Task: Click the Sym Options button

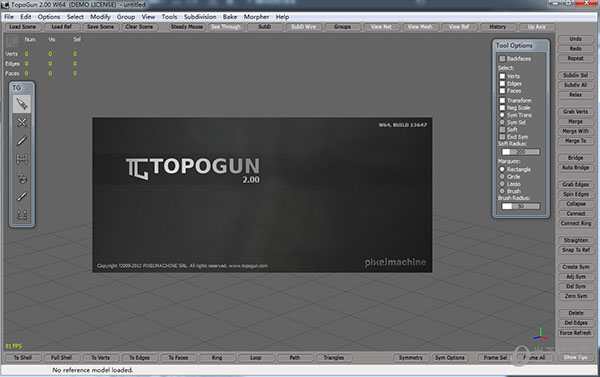Action: pos(450,357)
